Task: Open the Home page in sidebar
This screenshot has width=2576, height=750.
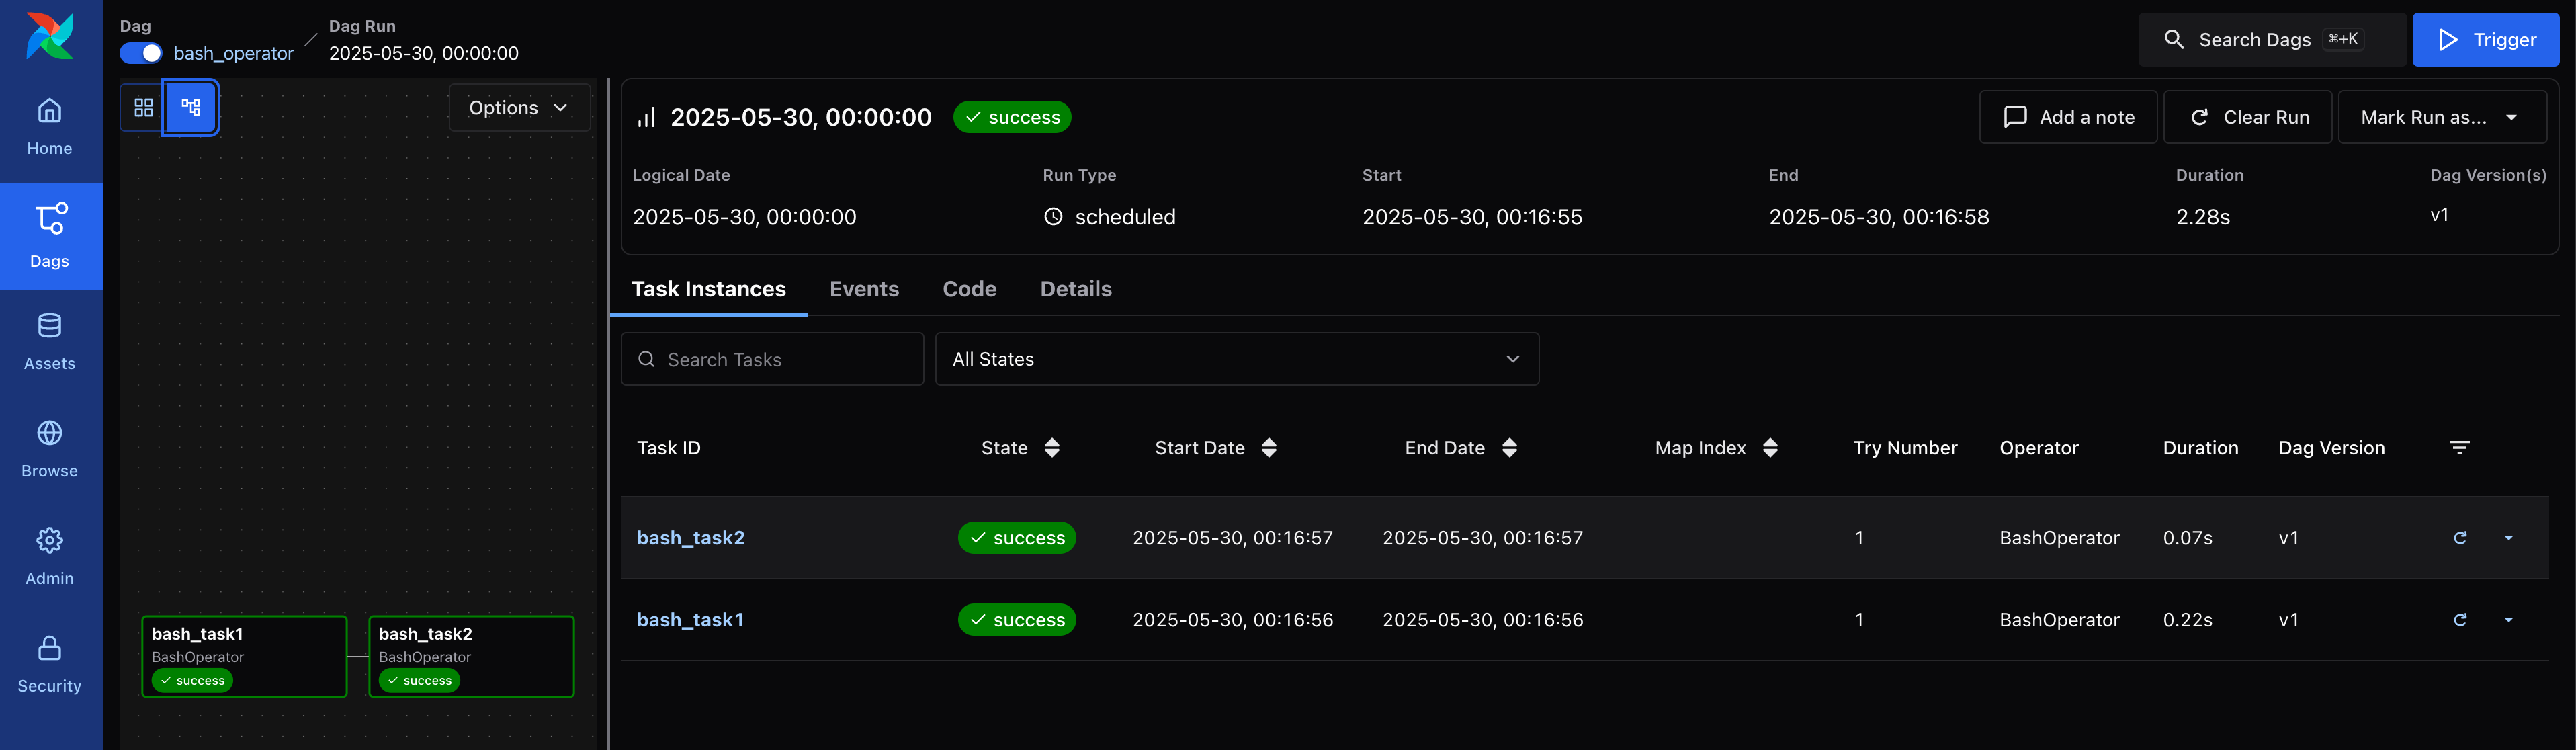Action: 50,126
